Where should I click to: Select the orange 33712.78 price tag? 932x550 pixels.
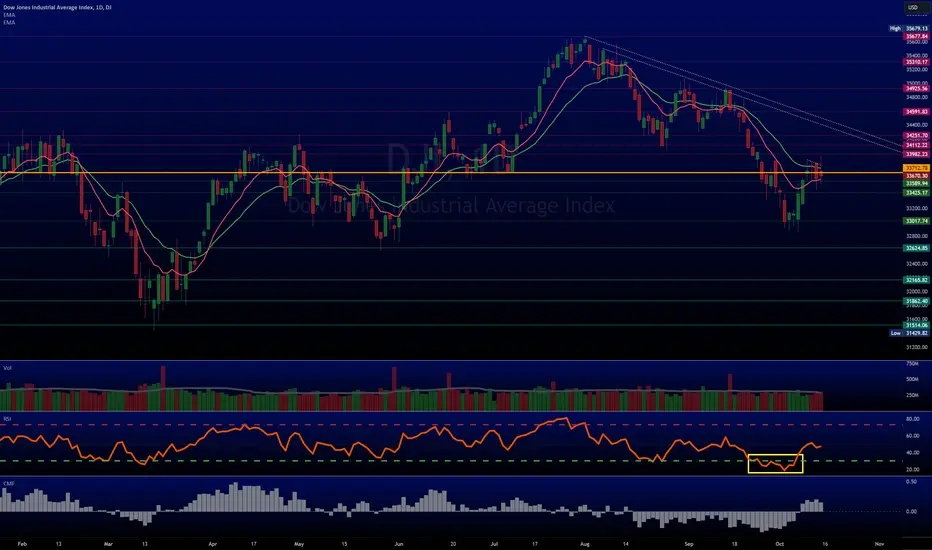(x=916, y=169)
